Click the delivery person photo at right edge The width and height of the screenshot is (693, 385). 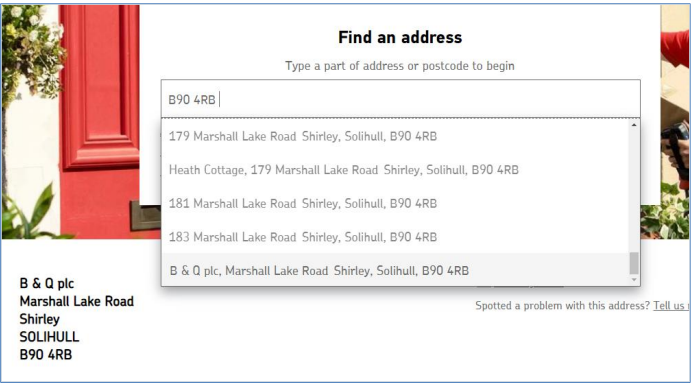click(675, 122)
